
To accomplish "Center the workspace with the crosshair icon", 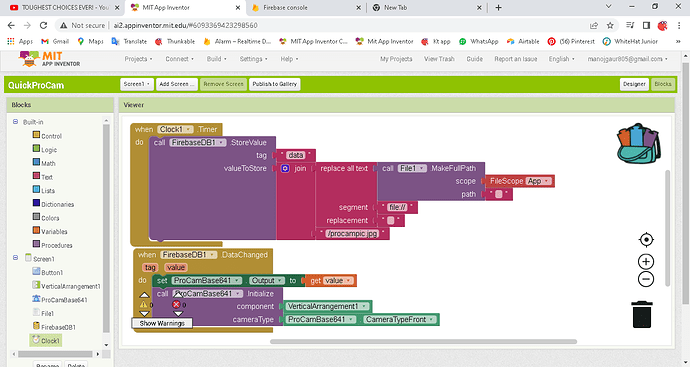I will tap(646, 240).
